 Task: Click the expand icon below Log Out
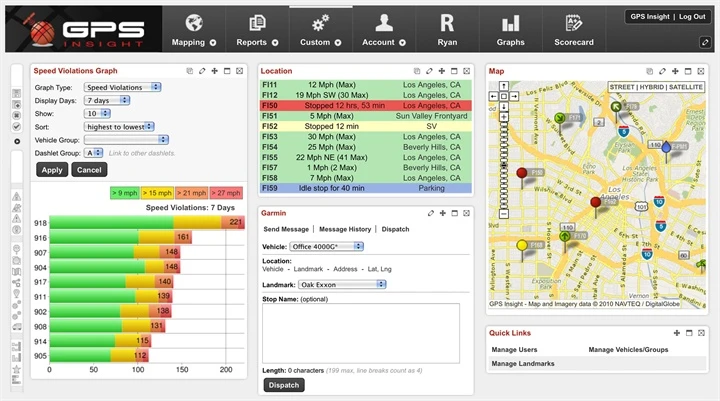pos(705,42)
